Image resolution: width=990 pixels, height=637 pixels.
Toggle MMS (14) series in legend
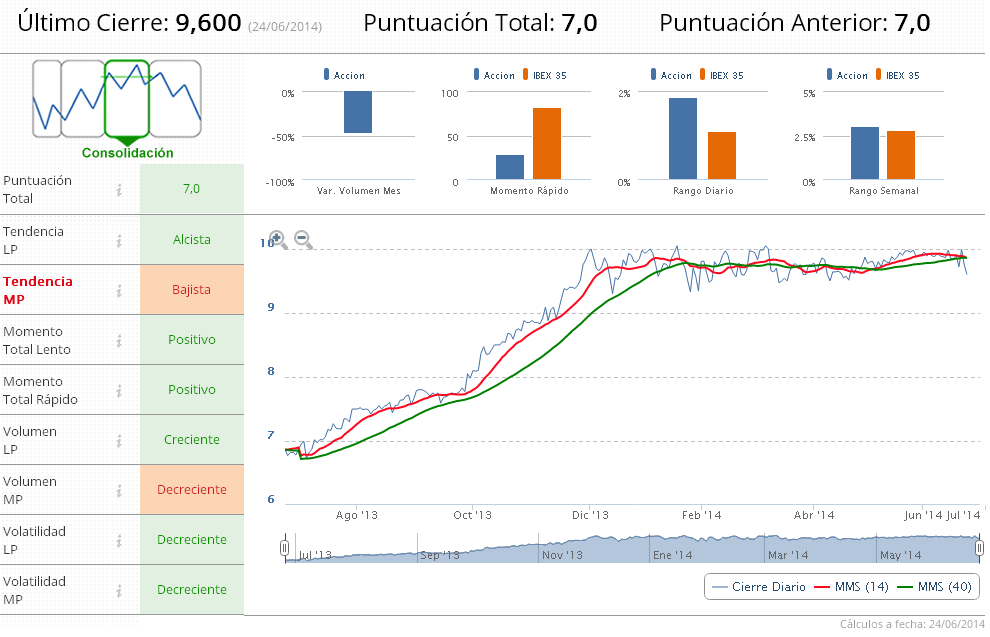coord(851,587)
